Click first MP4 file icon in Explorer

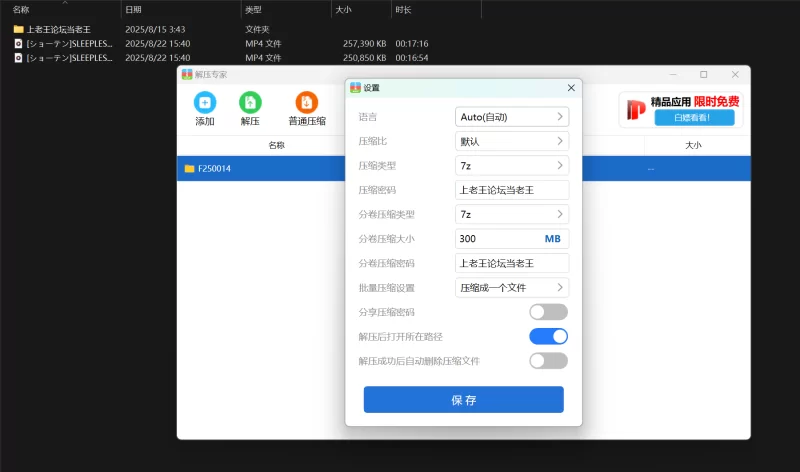pyautogui.click(x=18, y=43)
